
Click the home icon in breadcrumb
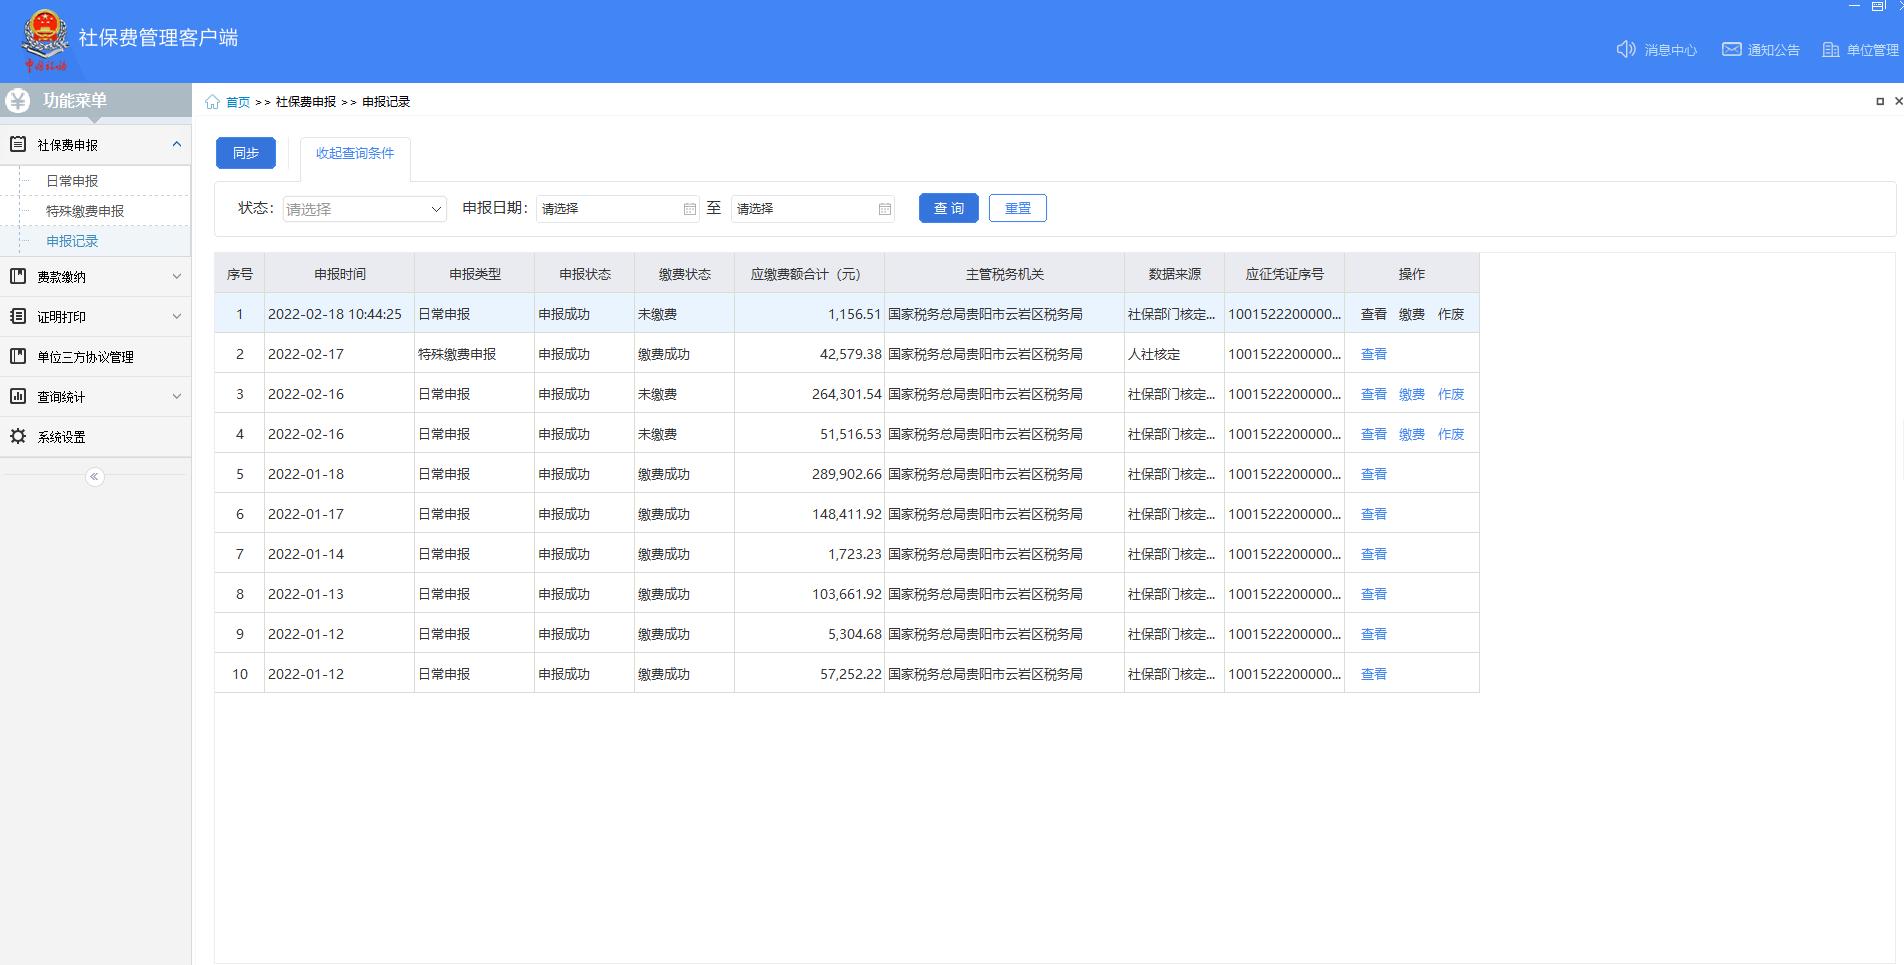(x=212, y=102)
